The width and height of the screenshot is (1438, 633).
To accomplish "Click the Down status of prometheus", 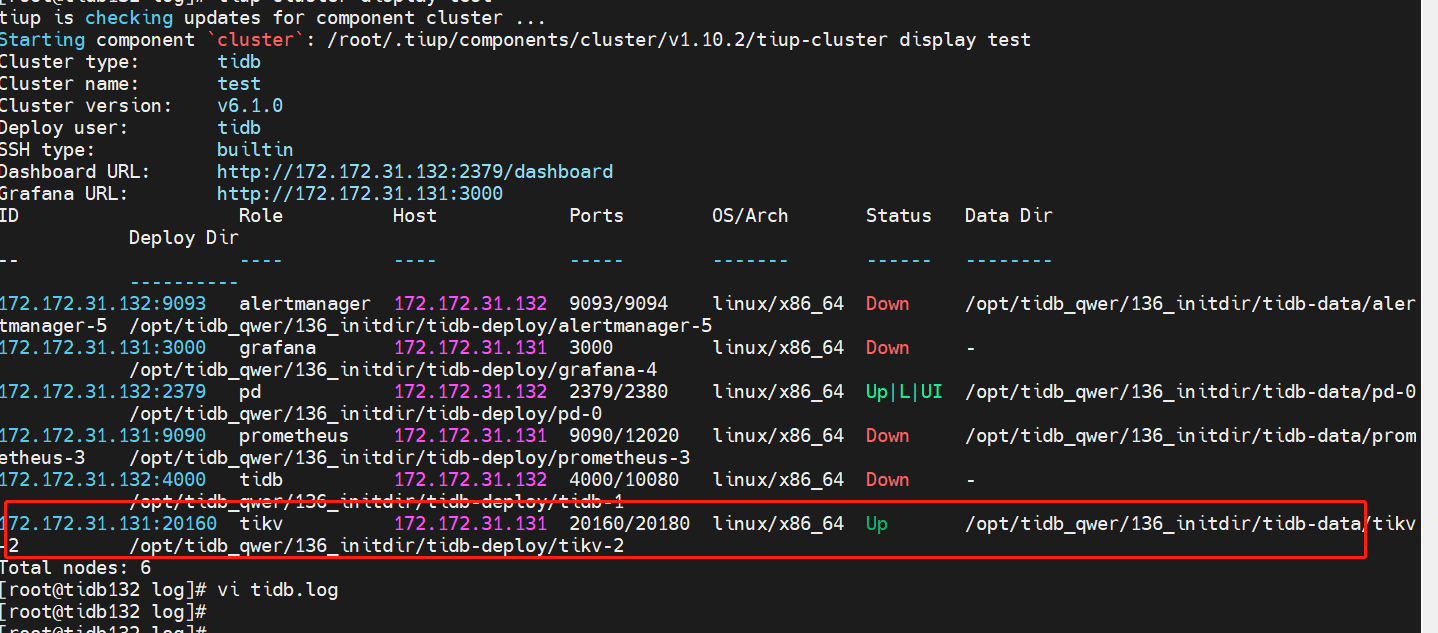I will 887,436.
